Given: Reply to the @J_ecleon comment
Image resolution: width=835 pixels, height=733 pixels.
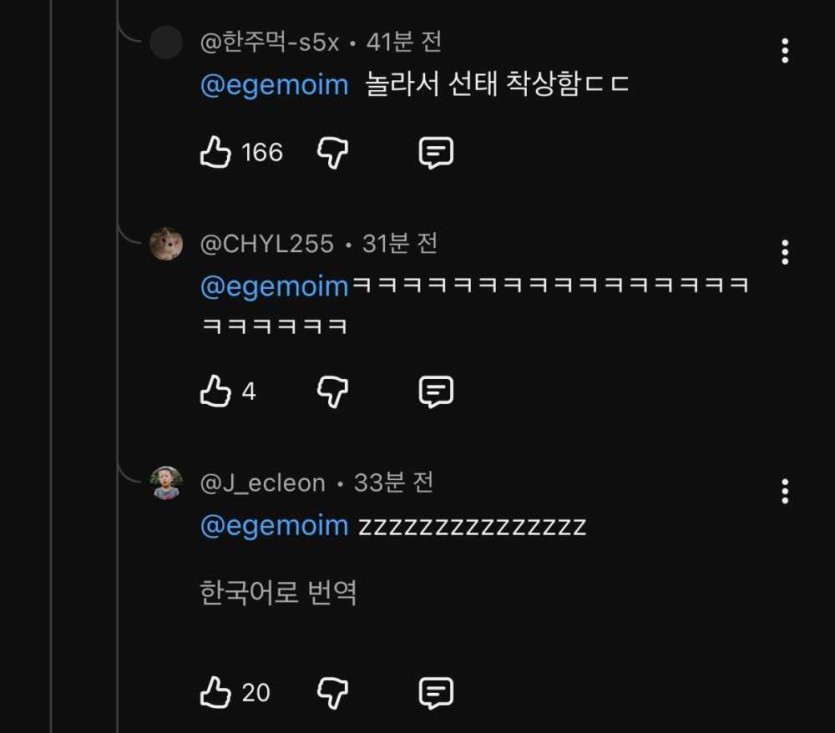Looking at the screenshot, I should [435, 692].
